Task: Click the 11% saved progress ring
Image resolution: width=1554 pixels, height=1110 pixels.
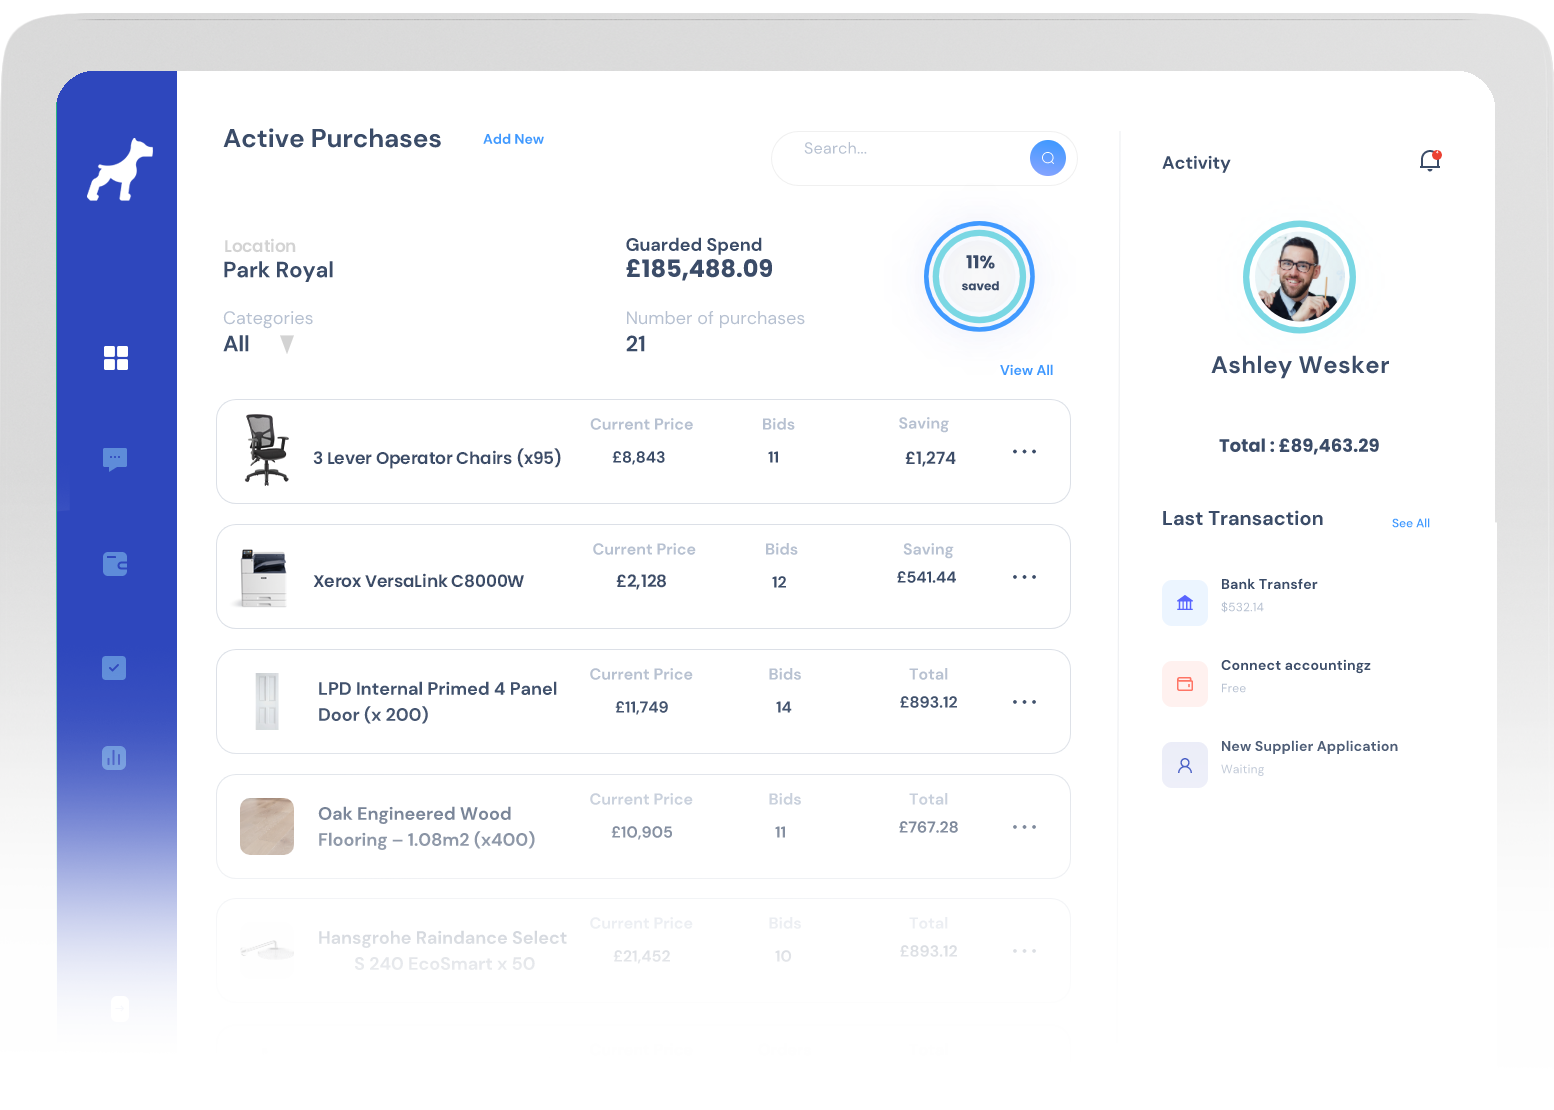Action: [x=979, y=276]
